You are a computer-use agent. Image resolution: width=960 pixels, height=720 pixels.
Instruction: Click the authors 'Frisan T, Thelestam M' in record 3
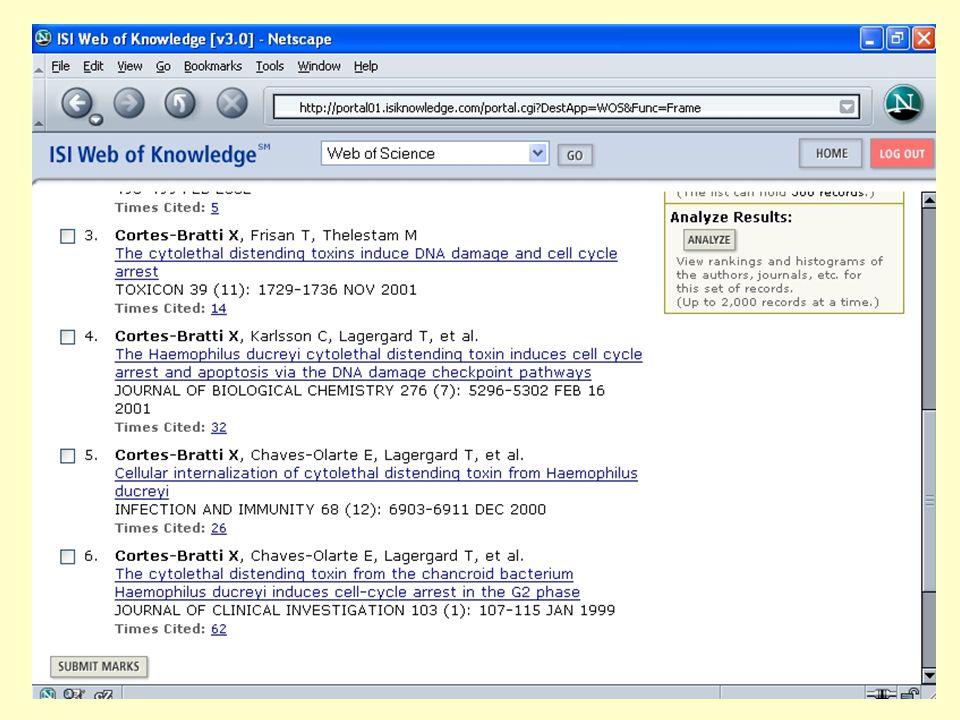334,236
